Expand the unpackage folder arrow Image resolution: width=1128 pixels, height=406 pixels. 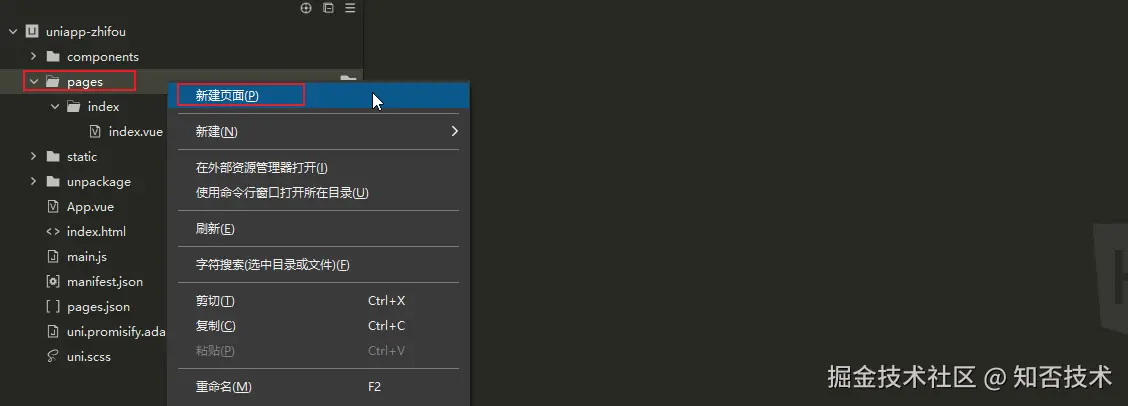click(33, 182)
